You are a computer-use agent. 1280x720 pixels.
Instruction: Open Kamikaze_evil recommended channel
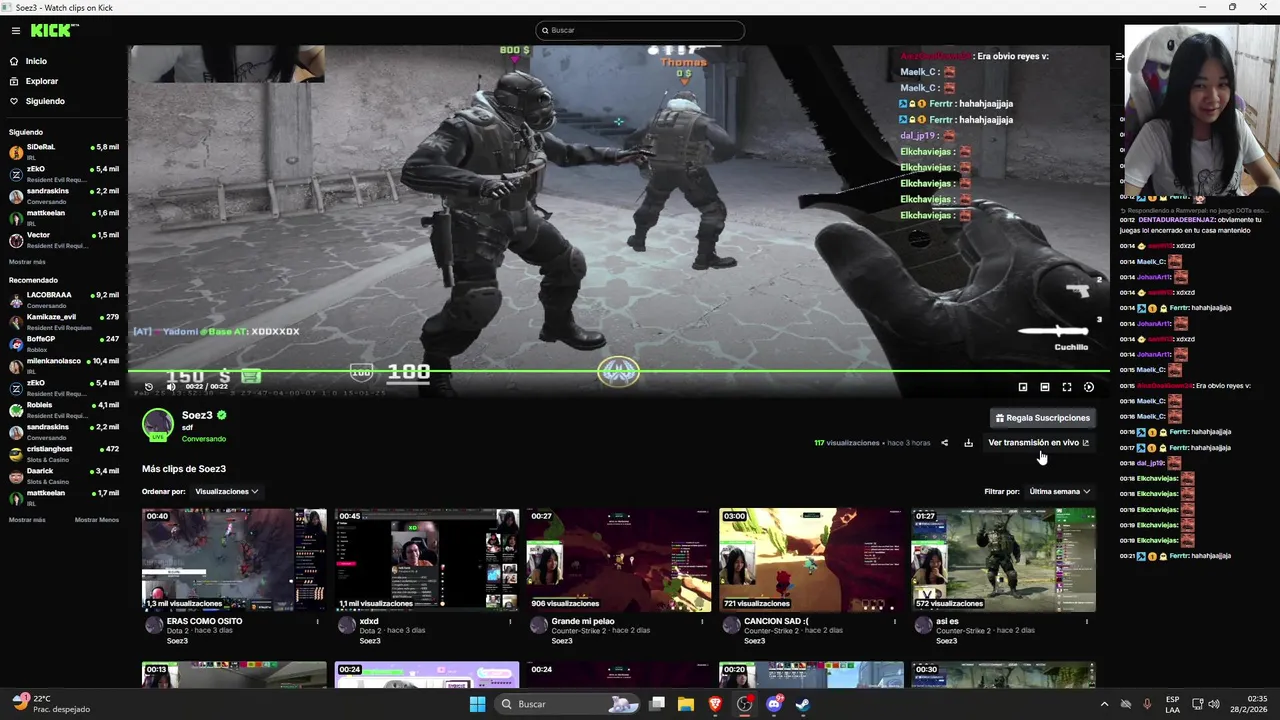[x=63, y=321]
